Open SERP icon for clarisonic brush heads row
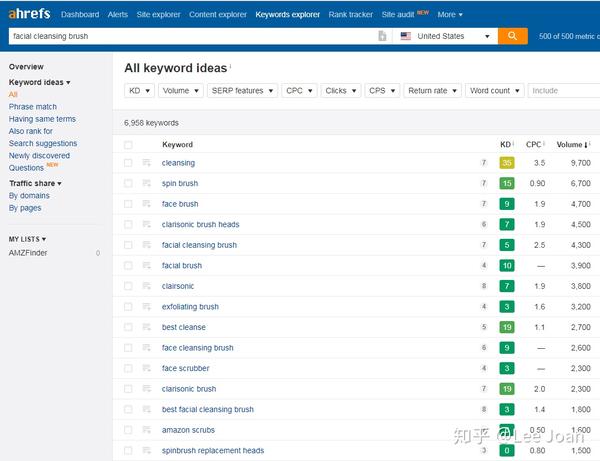Screen dimensions: 600x461 147,224
